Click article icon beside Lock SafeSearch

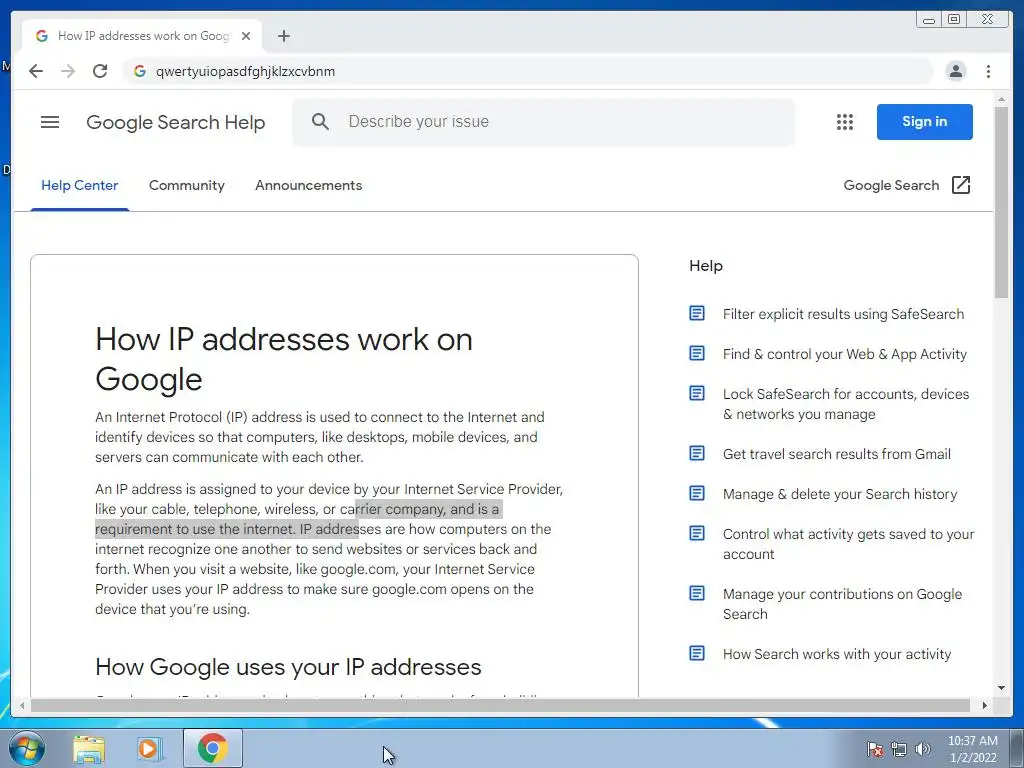point(697,393)
